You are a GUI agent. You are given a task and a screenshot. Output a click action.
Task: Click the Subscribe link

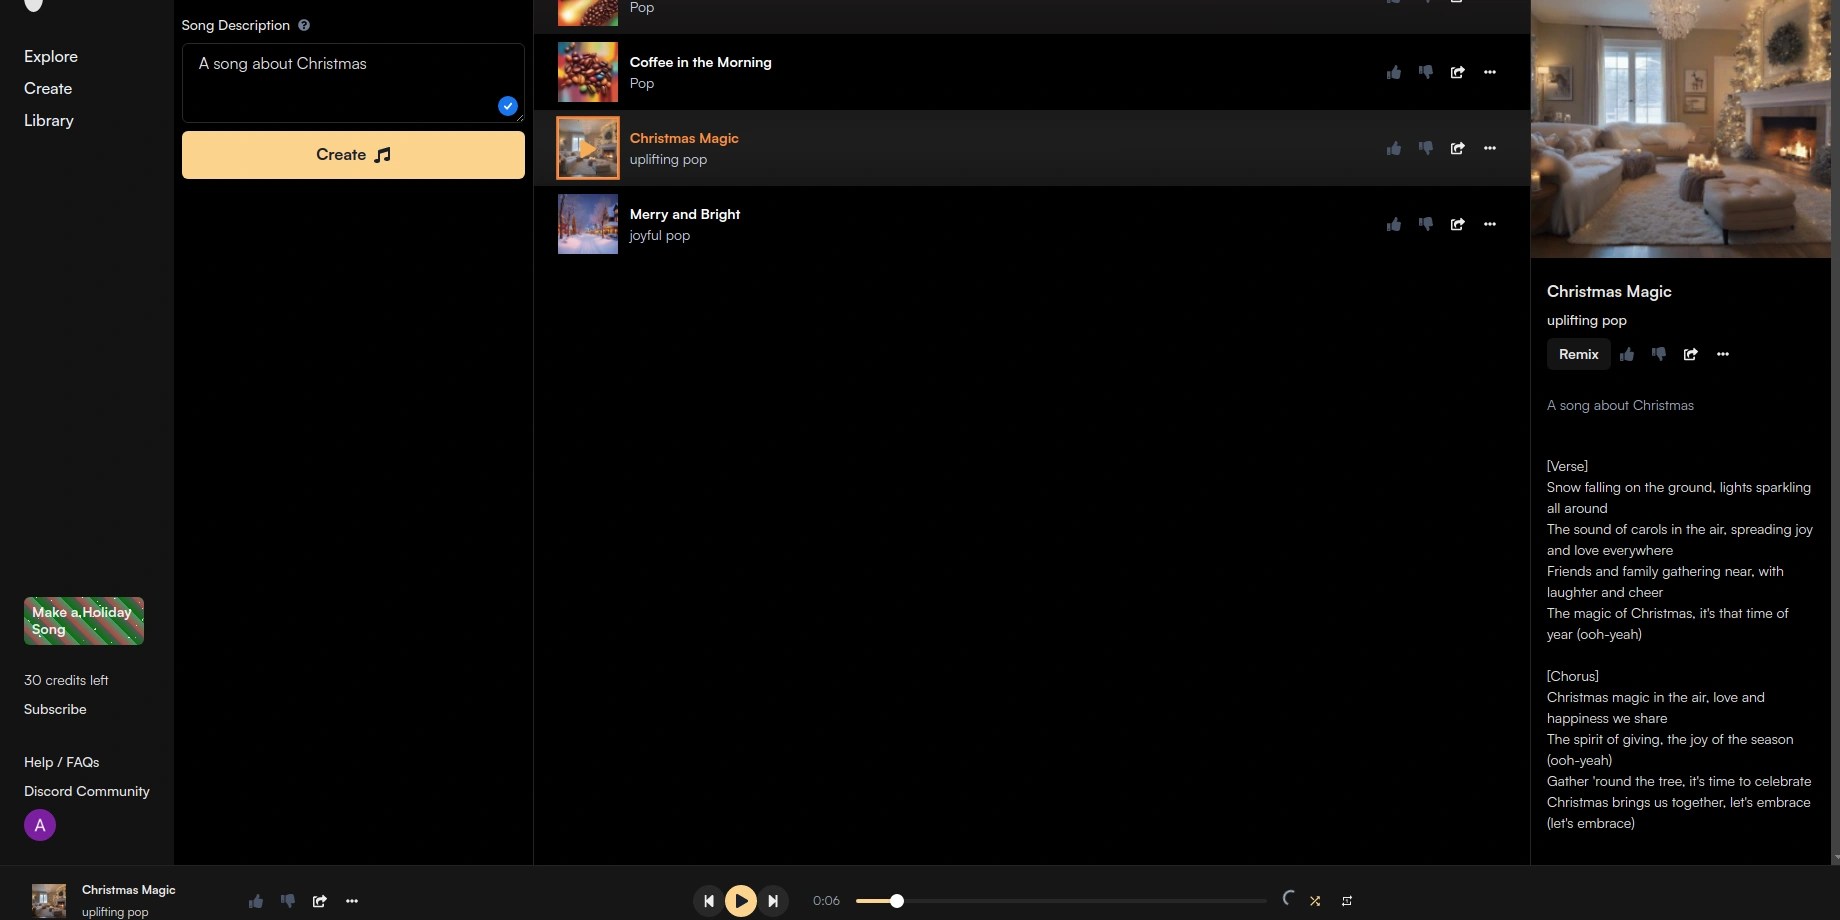click(x=55, y=709)
